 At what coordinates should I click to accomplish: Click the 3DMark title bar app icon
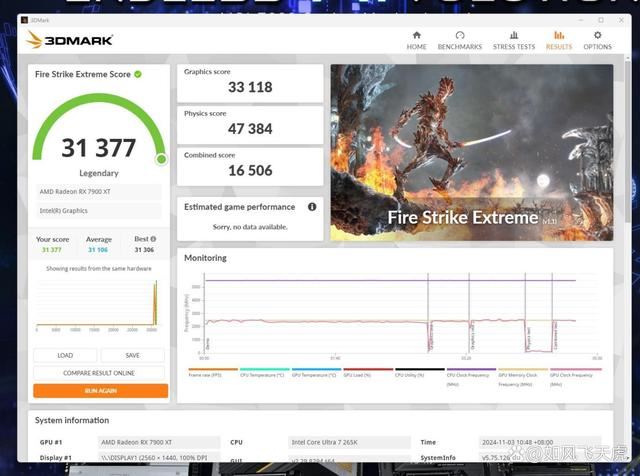pyautogui.click(x=24, y=20)
